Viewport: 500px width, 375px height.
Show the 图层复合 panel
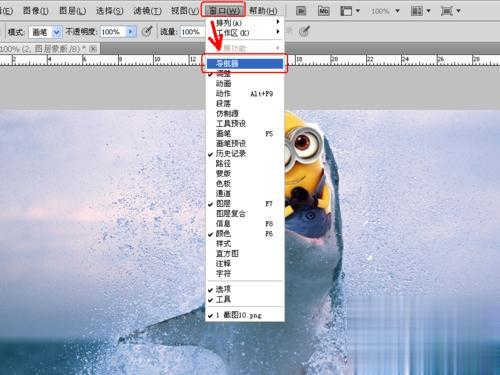click(x=245, y=214)
